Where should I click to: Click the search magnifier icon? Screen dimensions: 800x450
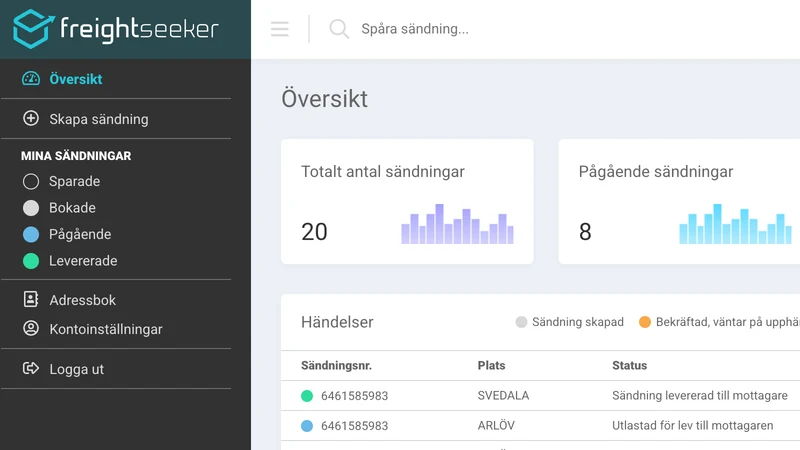pos(339,29)
